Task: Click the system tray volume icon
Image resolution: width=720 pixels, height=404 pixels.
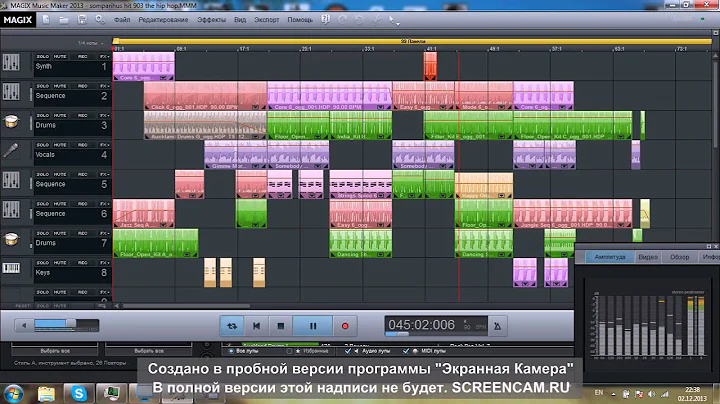Action: point(652,394)
